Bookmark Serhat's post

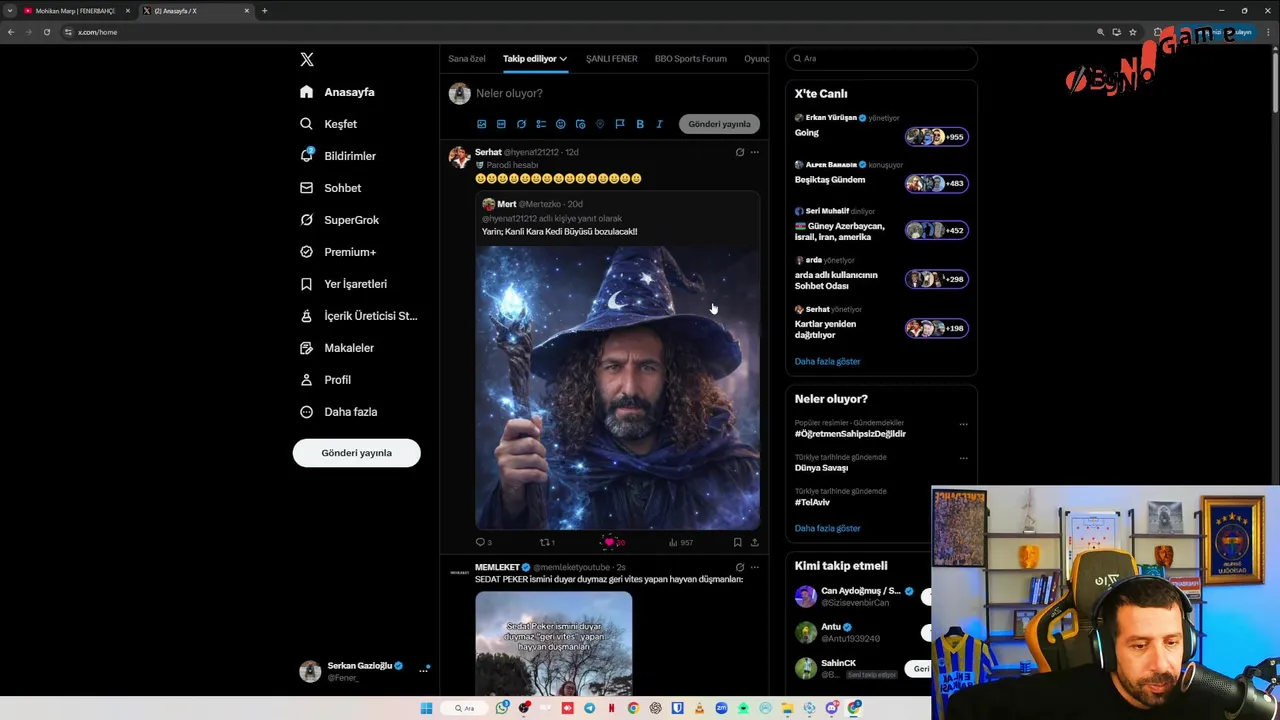pyautogui.click(x=737, y=542)
